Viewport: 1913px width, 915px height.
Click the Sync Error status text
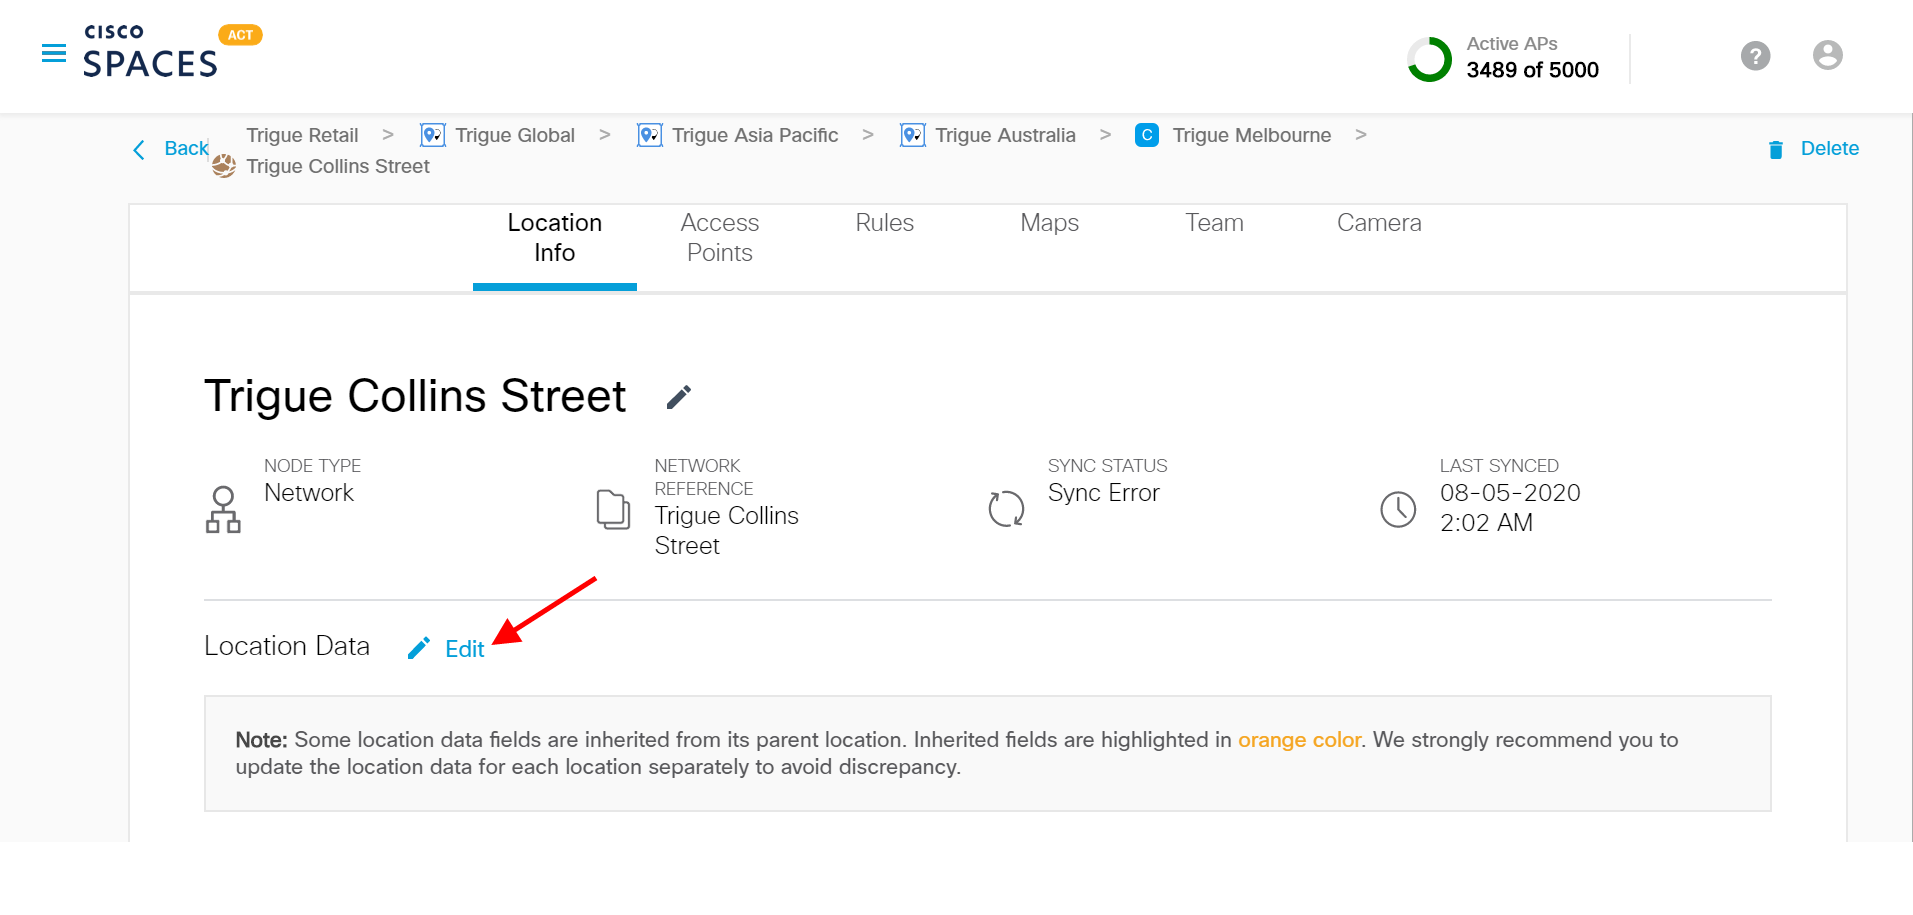point(1103,493)
